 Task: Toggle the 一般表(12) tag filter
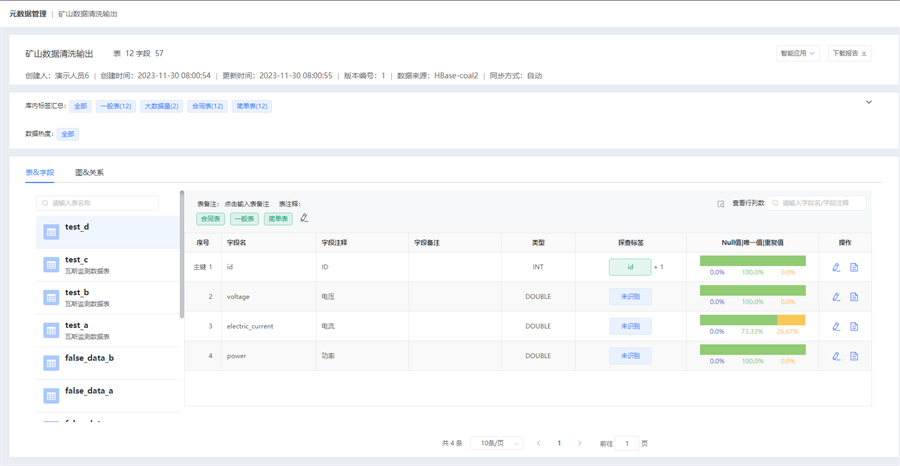(116, 106)
